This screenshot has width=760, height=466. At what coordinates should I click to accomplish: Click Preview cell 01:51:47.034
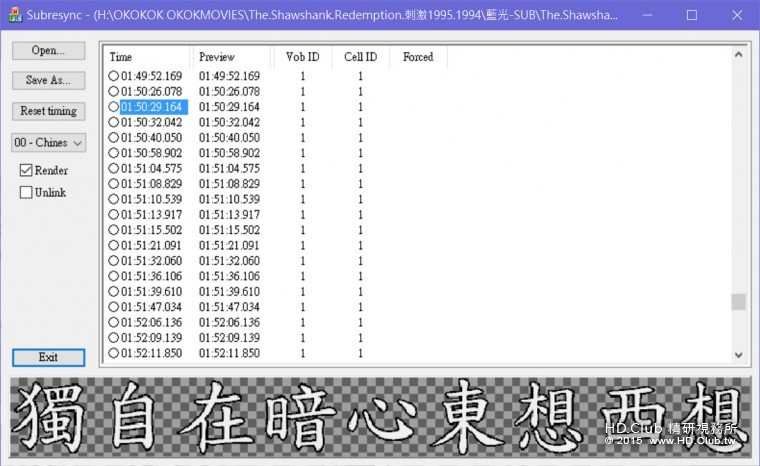[229, 307]
